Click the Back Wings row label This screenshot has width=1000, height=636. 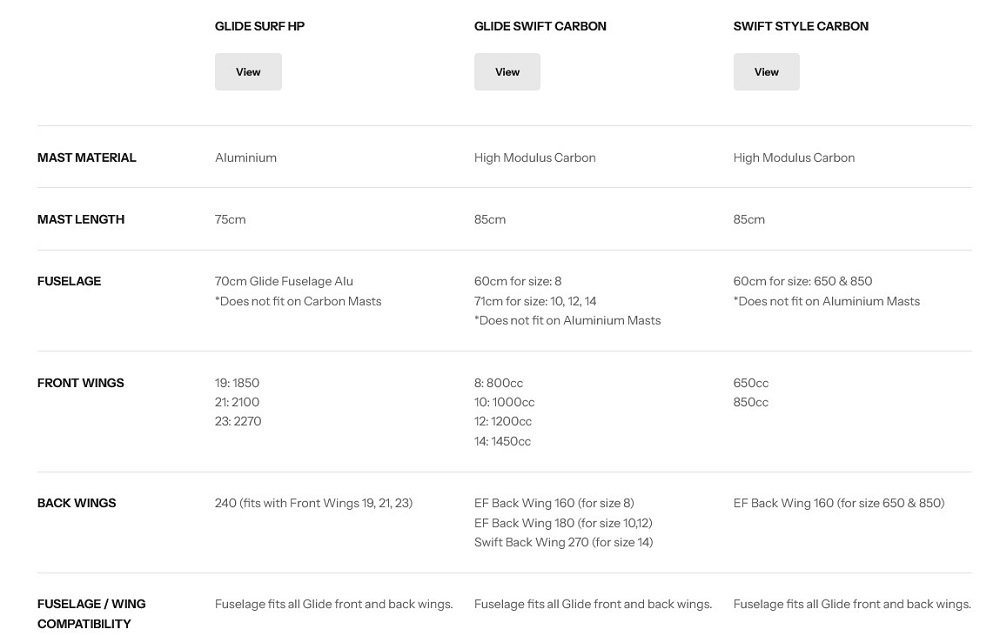tap(77, 503)
